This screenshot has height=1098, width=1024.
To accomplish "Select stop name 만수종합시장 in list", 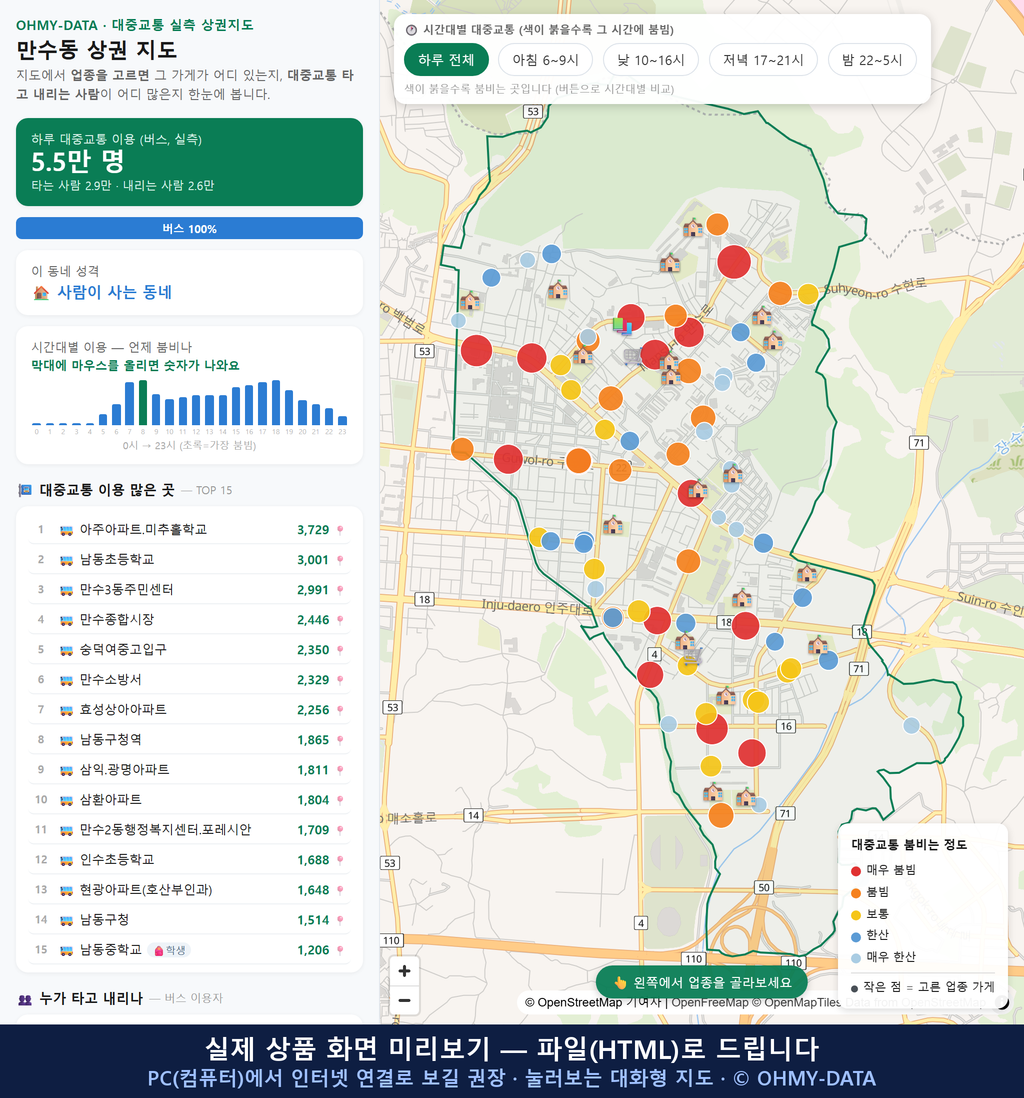I will coord(116,620).
